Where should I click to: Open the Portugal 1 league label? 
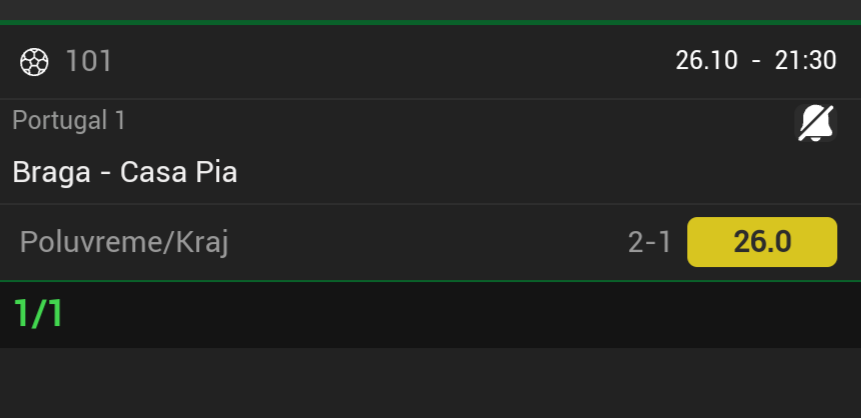pyautogui.click(x=69, y=121)
